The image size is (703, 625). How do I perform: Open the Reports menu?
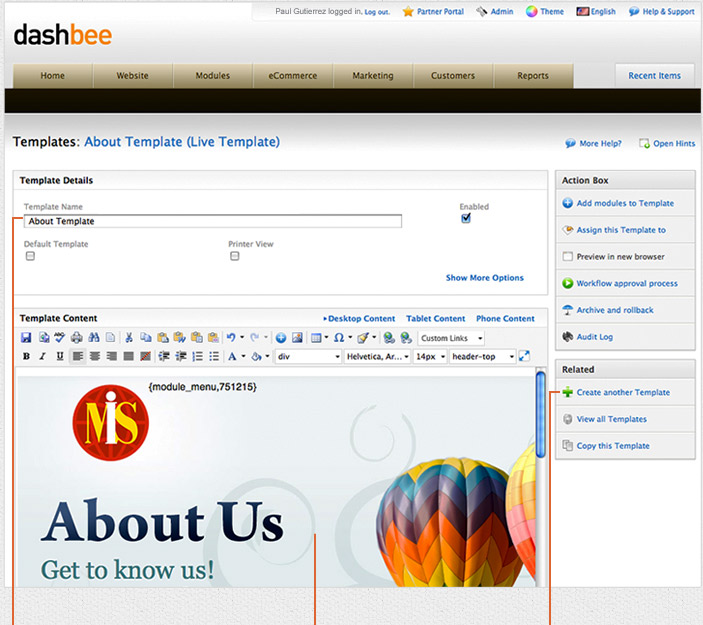pyautogui.click(x=533, y=76)
